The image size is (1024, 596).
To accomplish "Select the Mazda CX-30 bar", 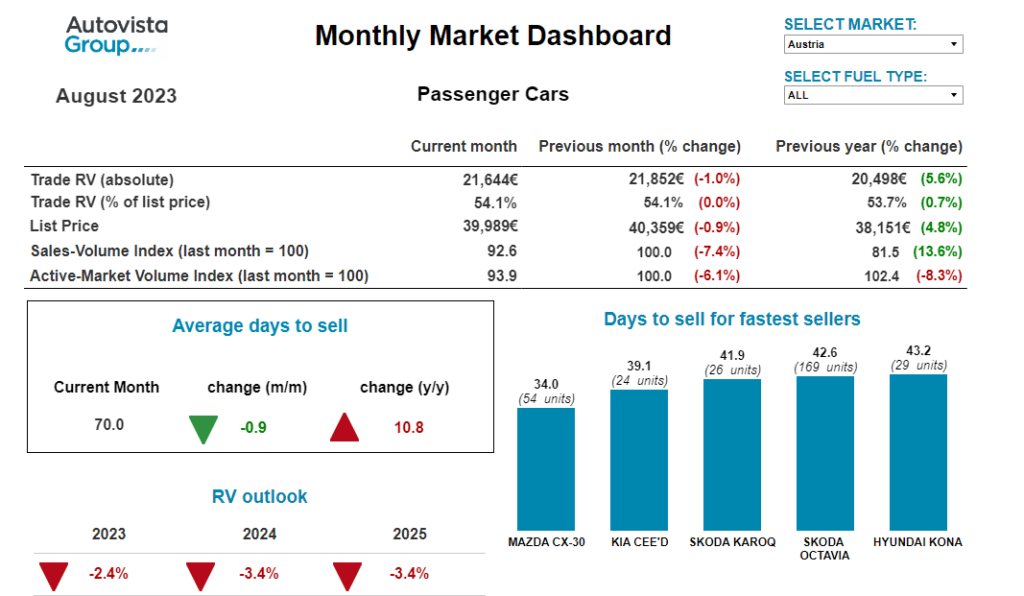I will (546, 468).
